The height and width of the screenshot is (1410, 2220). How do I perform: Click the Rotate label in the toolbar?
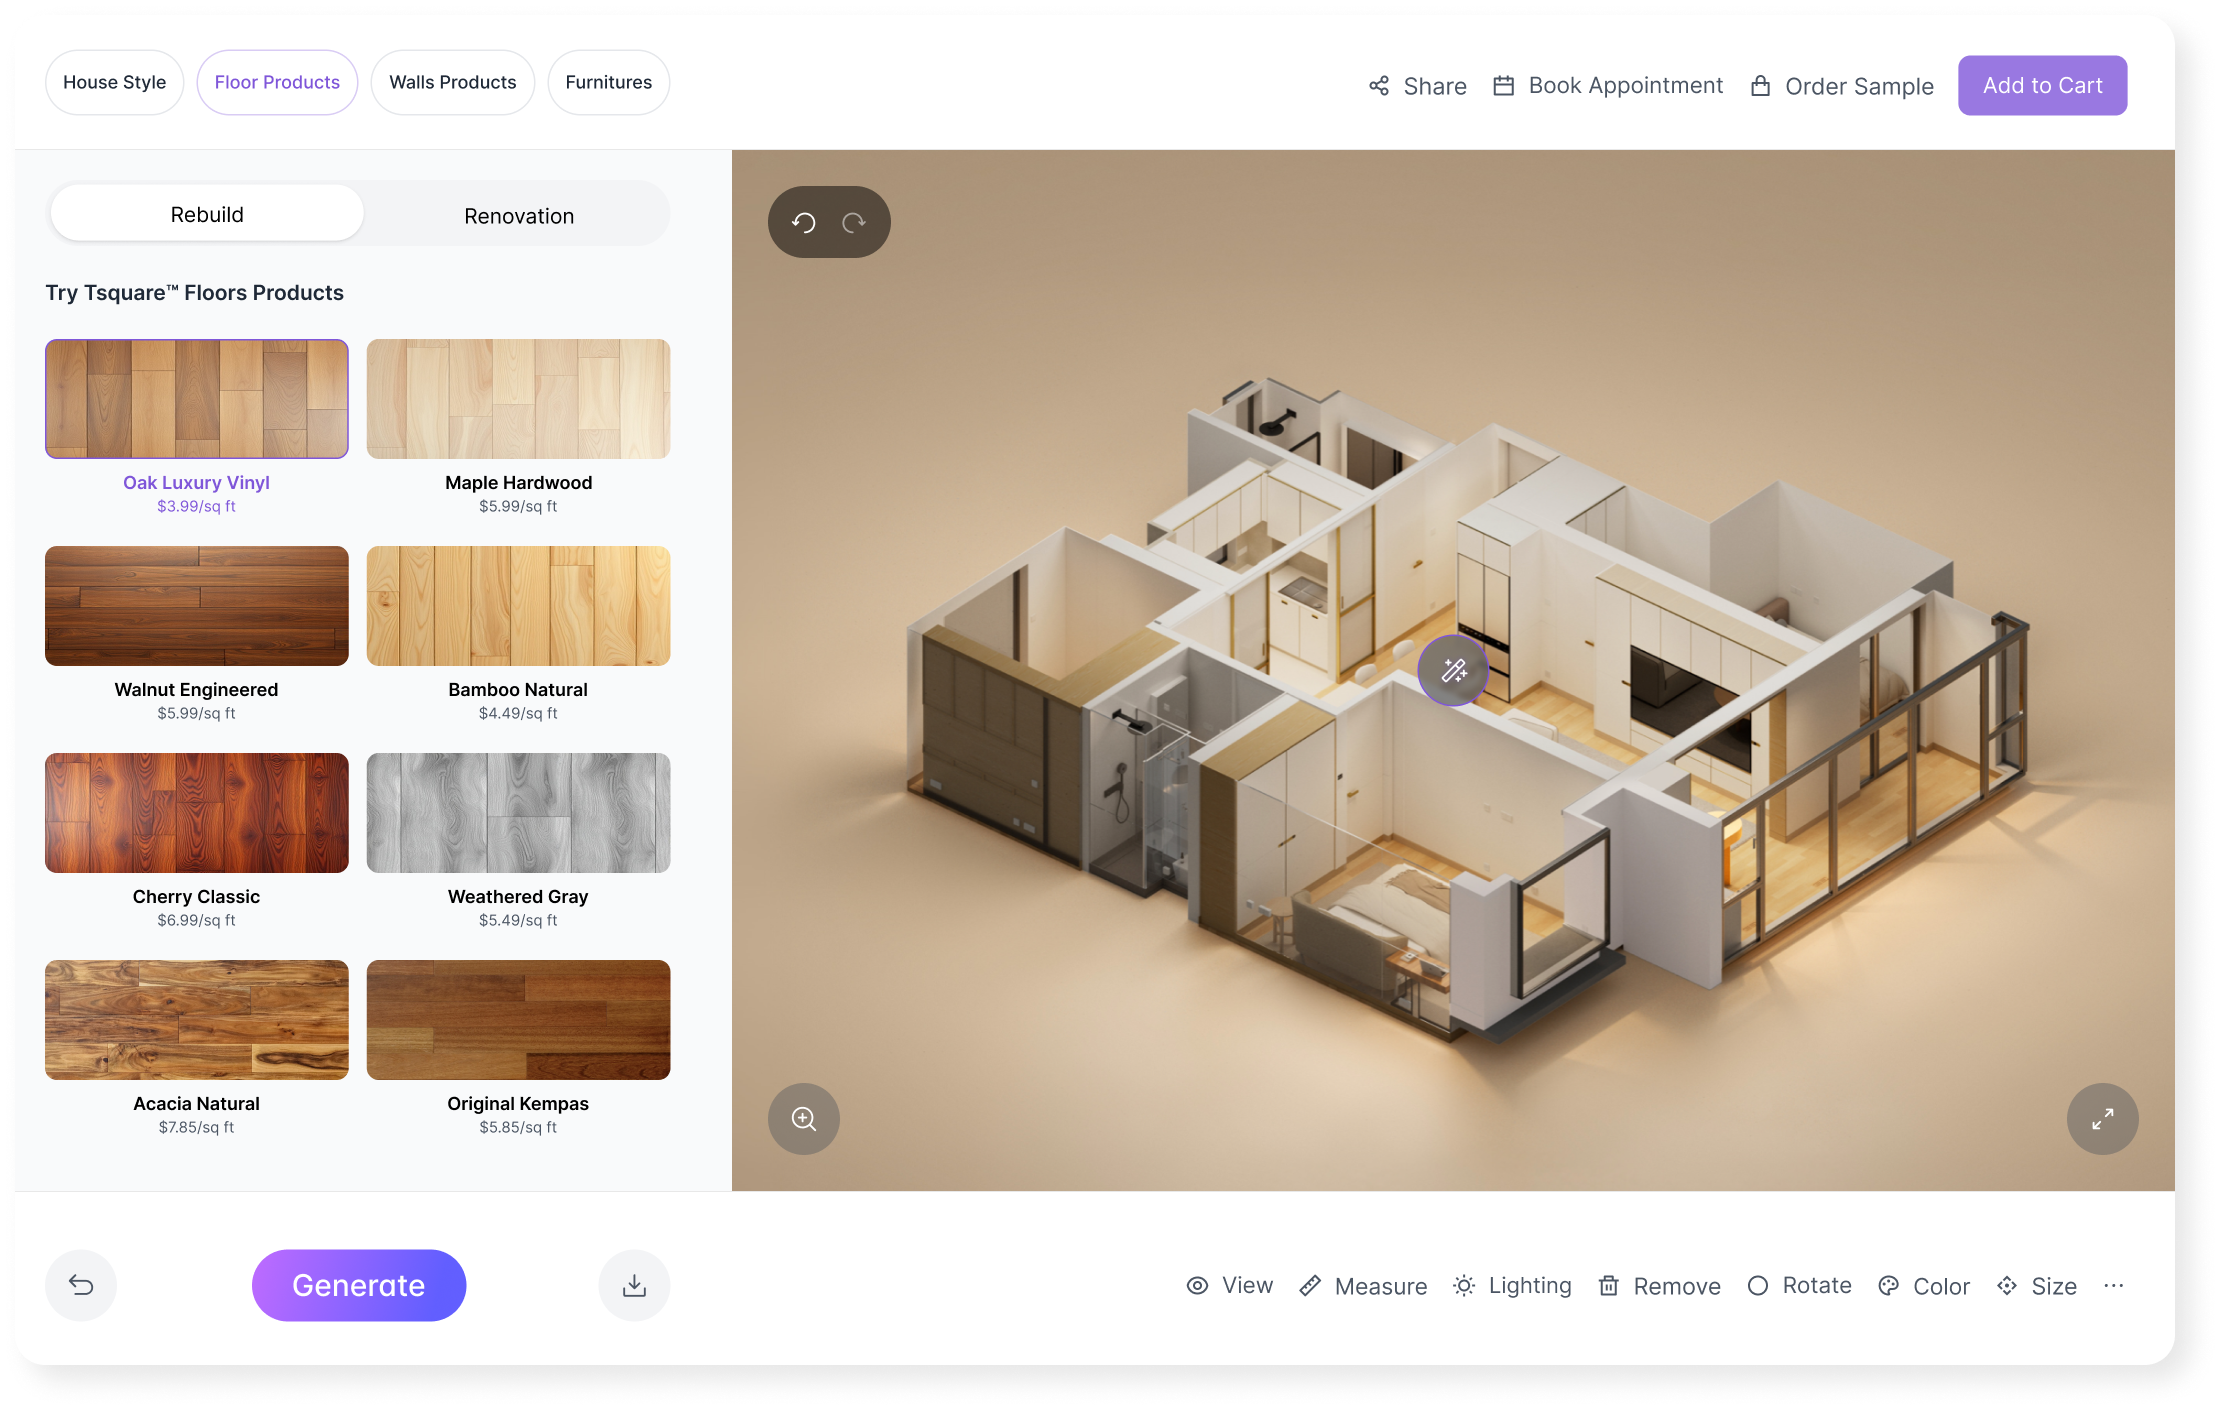click(1817, 1286)
